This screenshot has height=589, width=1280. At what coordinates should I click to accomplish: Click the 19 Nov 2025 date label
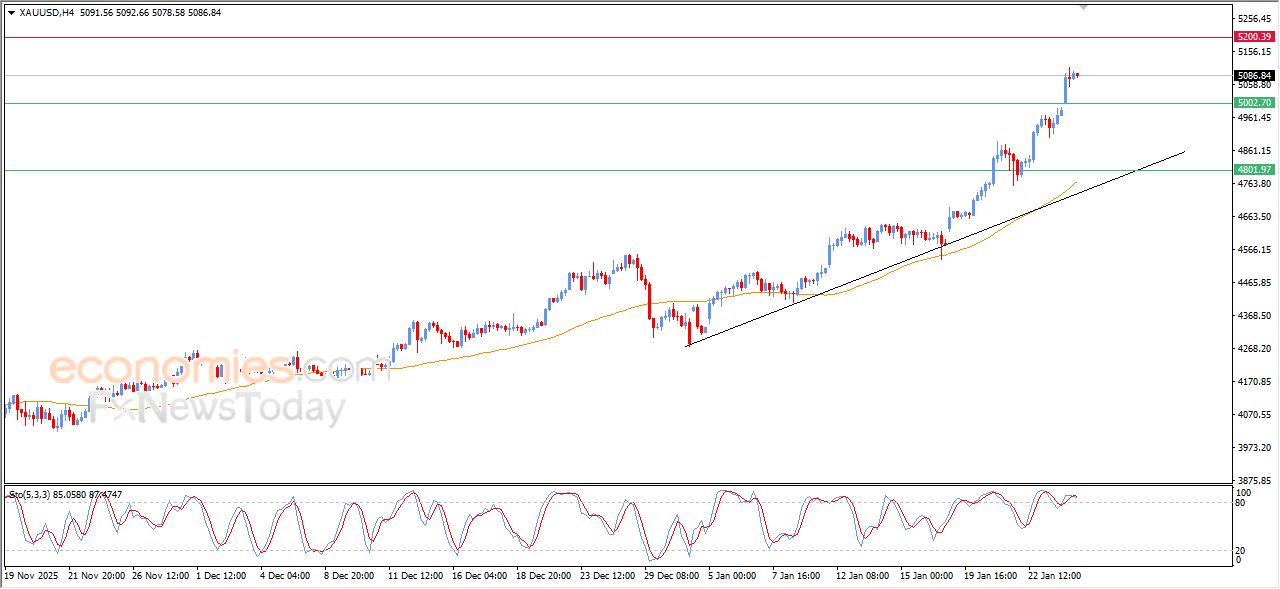[x=31, y=576]
